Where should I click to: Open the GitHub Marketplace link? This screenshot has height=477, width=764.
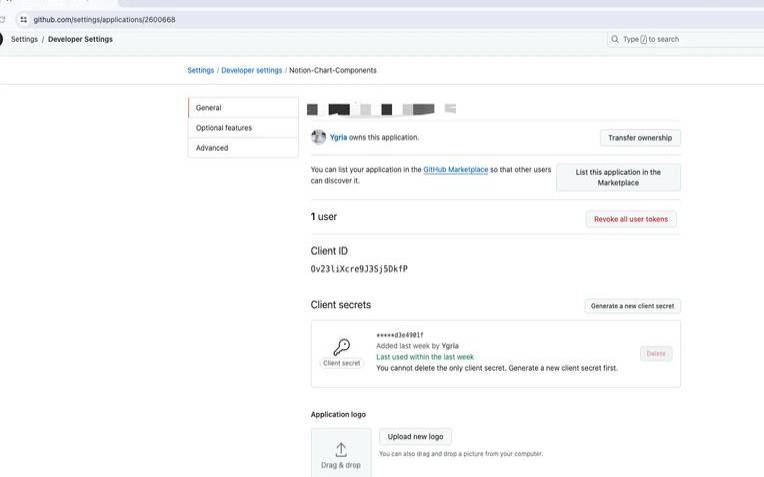(x=456, y=170)
